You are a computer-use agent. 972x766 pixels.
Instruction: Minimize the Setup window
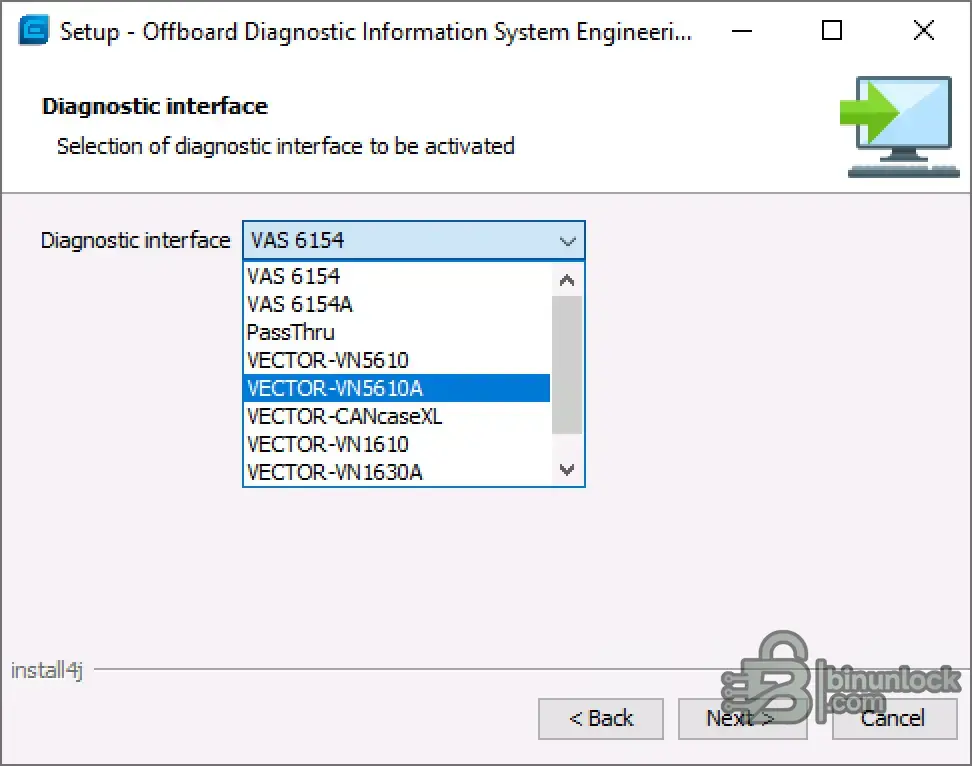pyautogui.click(x=741, y=30)
